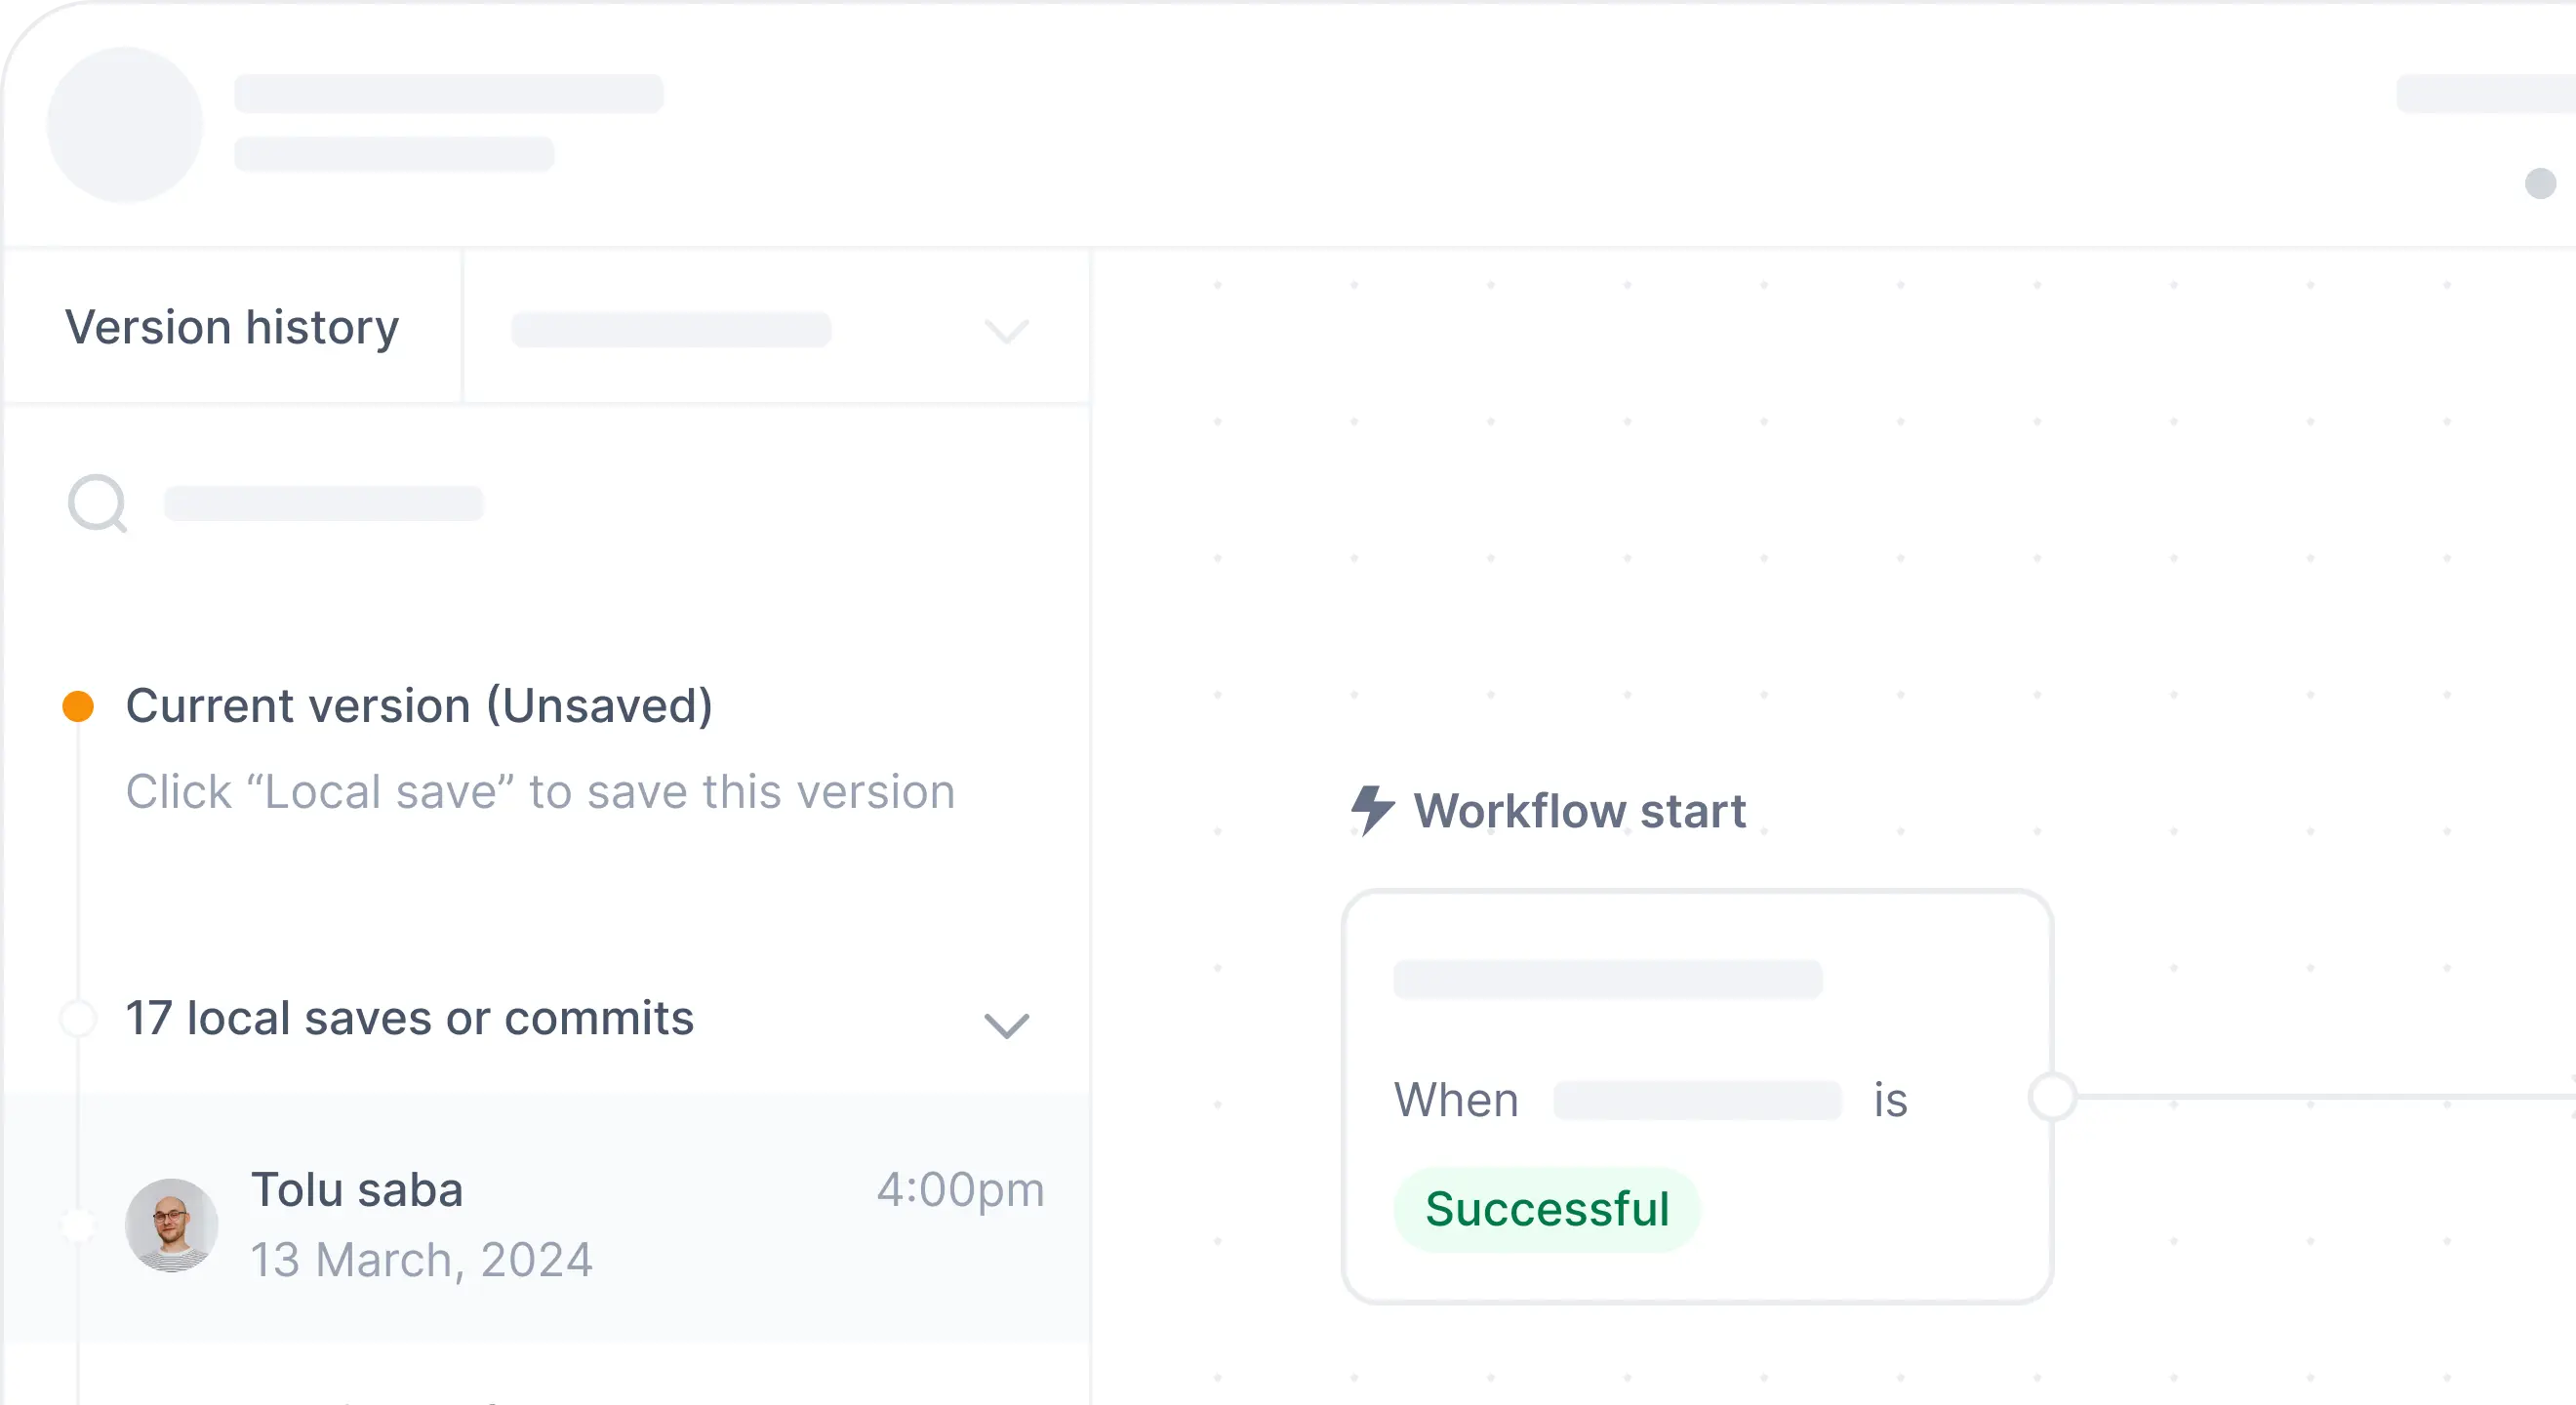The width and height of the screenshot is (2576, 1405).
Task: Select the Current version (Unsaved) entry
Action: [x=421, y=705]
